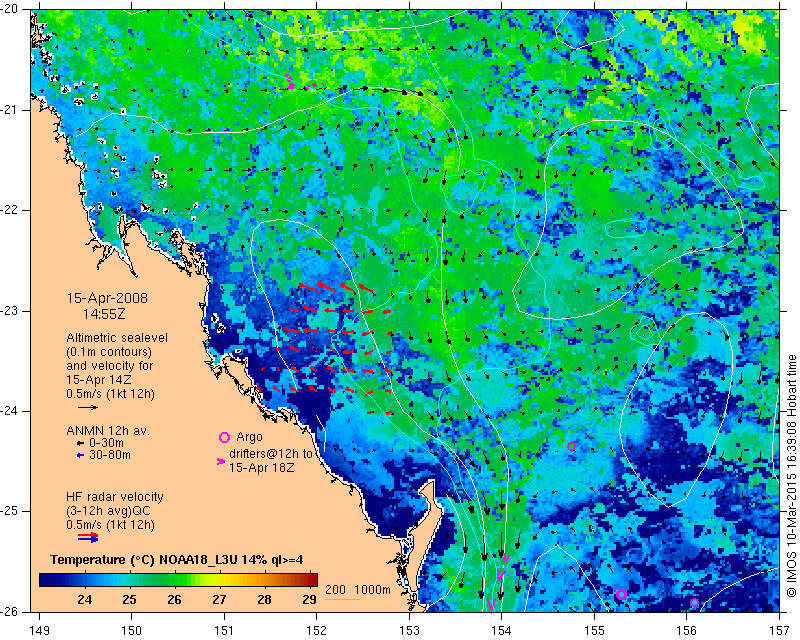
Task: Click the 'Argo' legend label
Action: [x=249, y=437]
